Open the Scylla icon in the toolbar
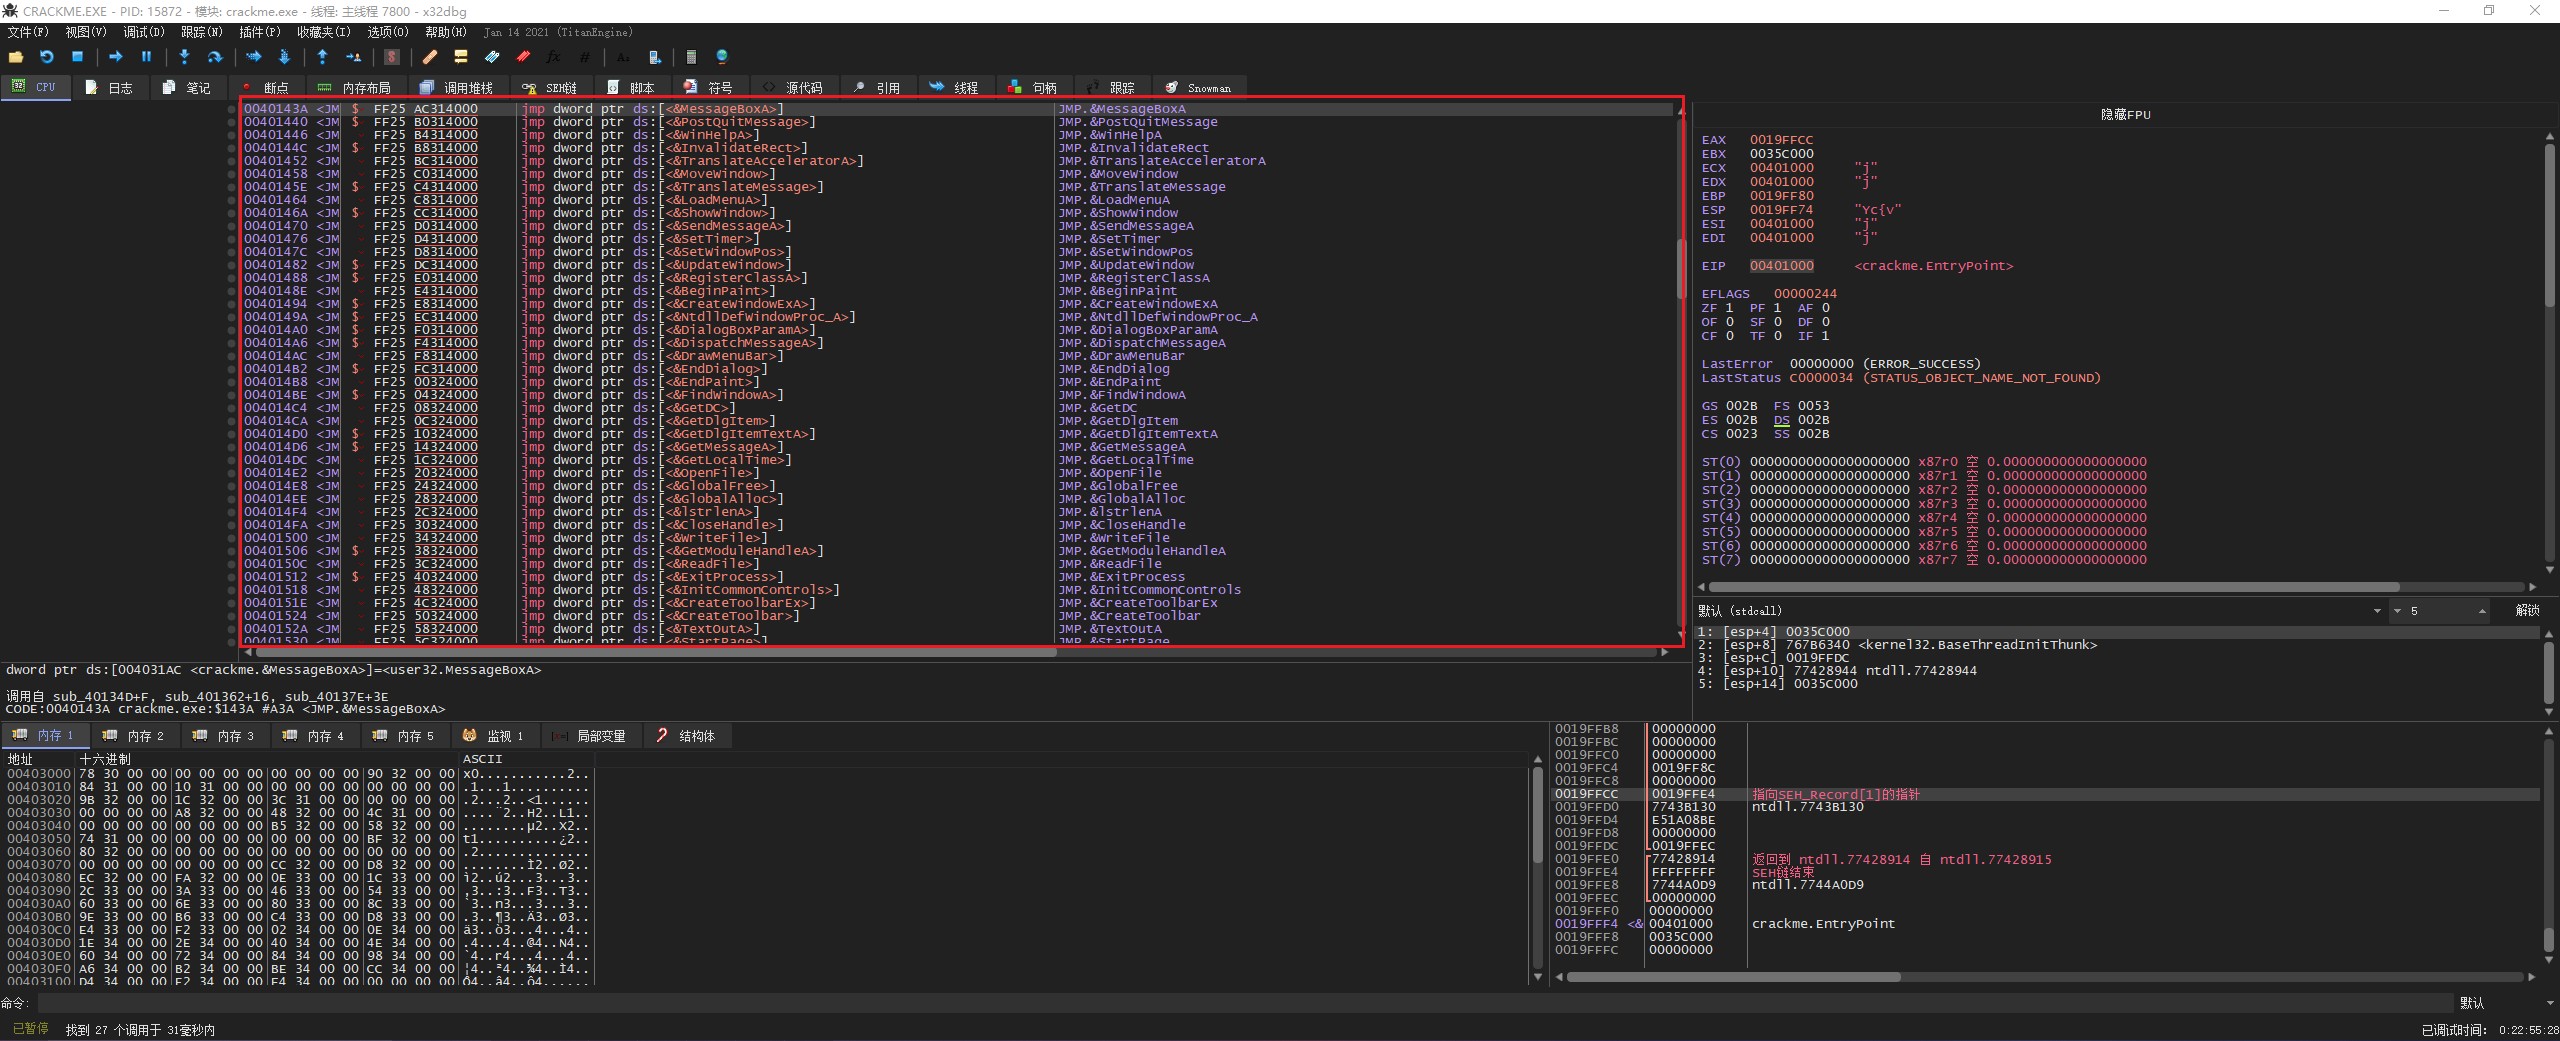 (x=392, y=57)
